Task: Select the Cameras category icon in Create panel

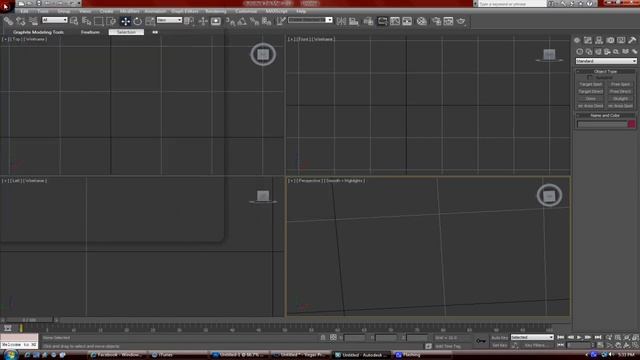Action: click(607, 51)
